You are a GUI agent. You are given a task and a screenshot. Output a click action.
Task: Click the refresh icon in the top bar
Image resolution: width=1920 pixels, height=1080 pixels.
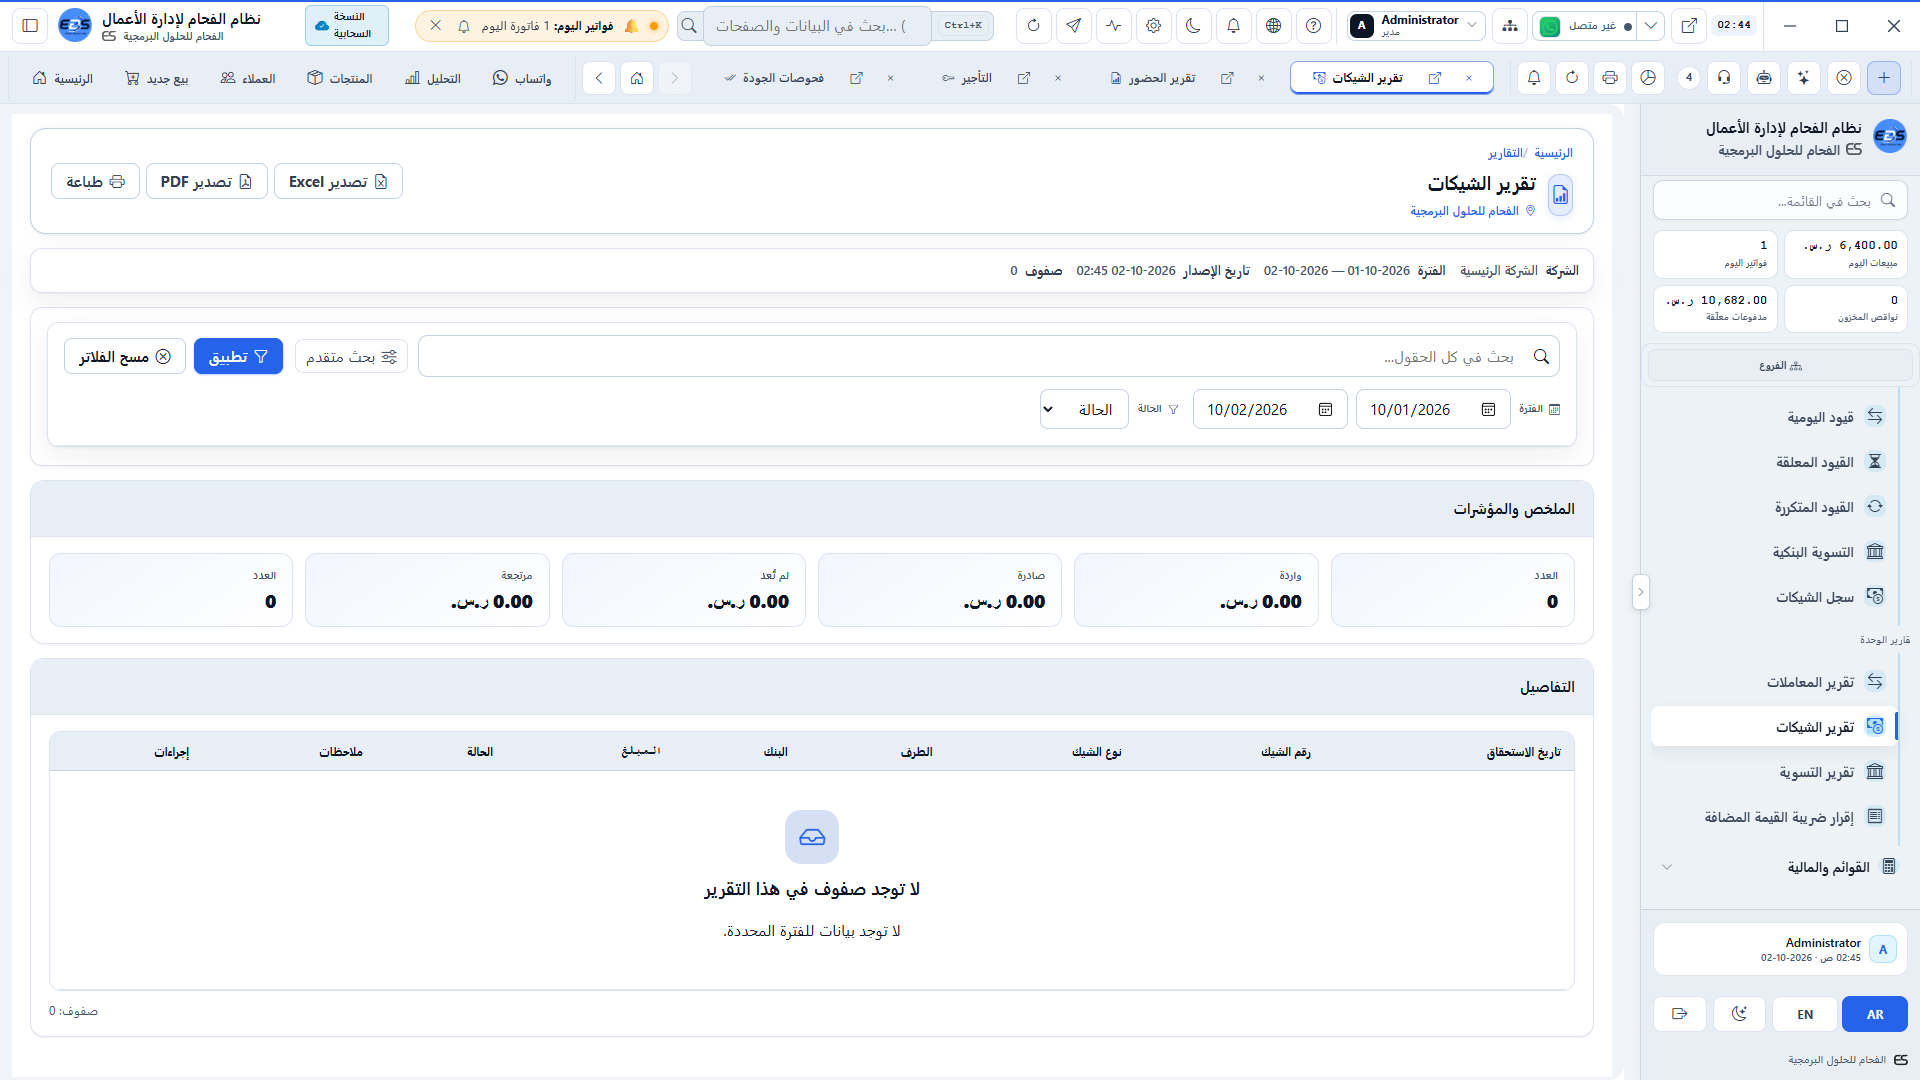click(1034, 26)
